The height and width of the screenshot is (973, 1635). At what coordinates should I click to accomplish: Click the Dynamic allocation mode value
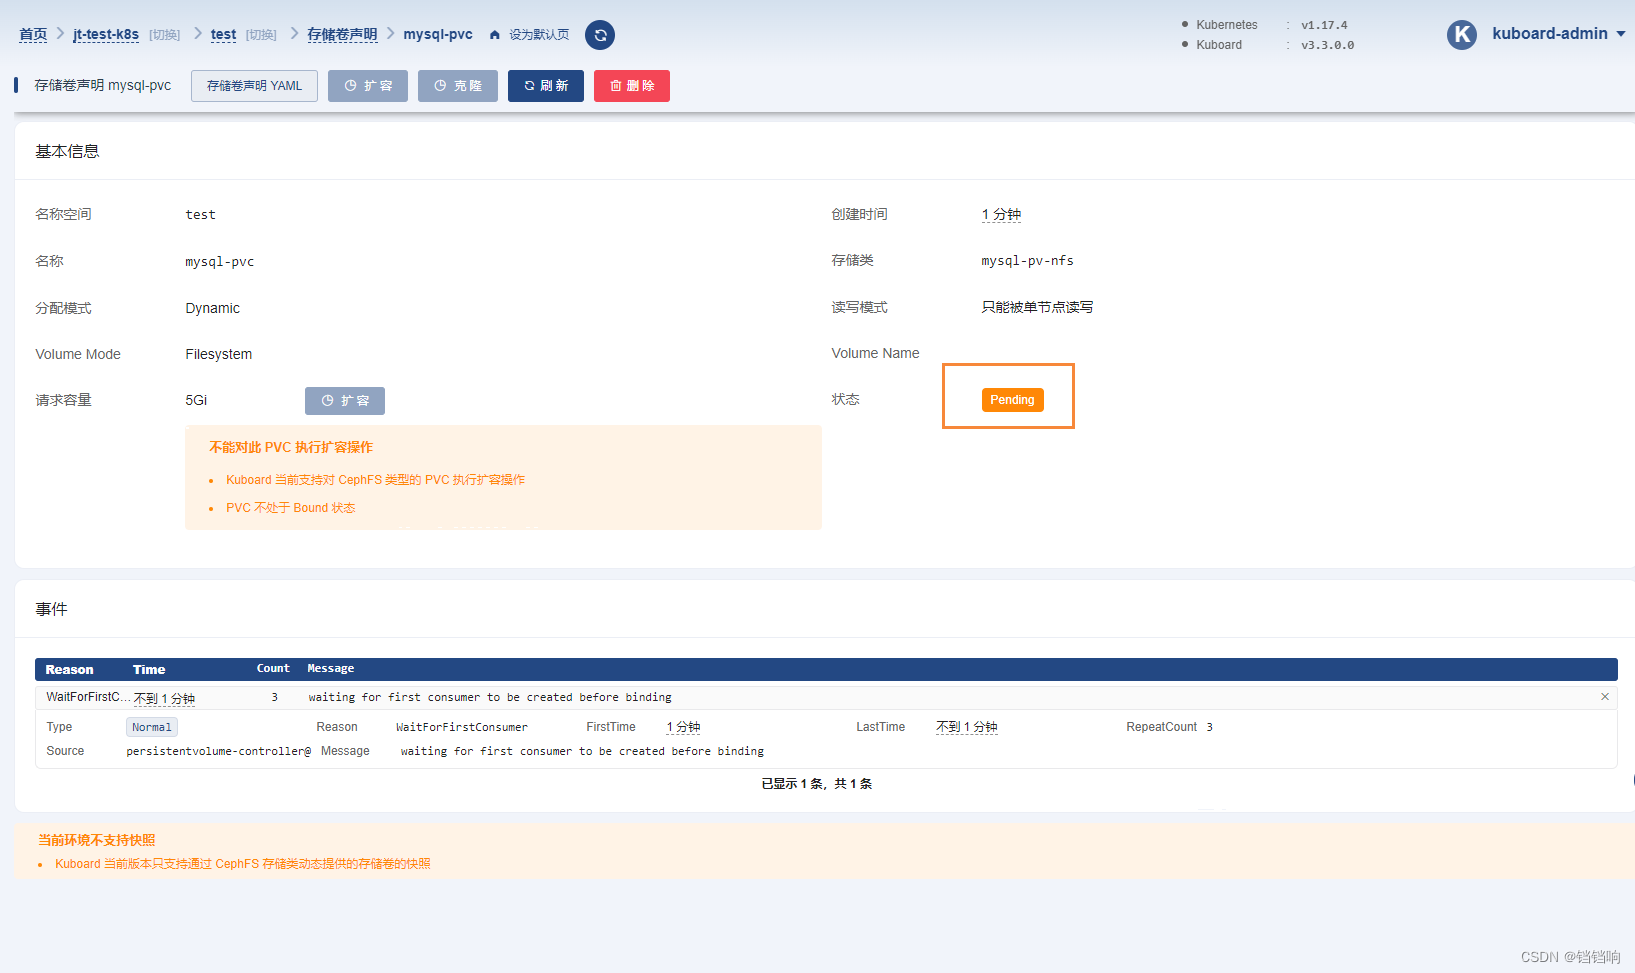point(212,308)
